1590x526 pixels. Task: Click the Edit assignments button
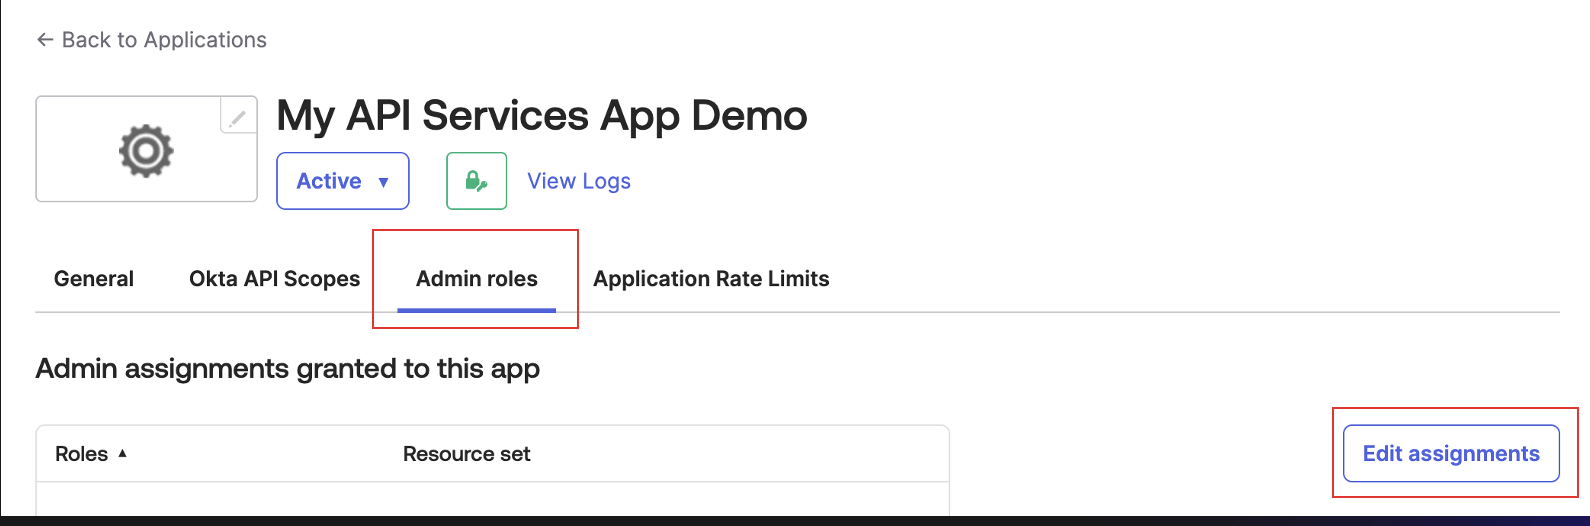[1451, 453]
